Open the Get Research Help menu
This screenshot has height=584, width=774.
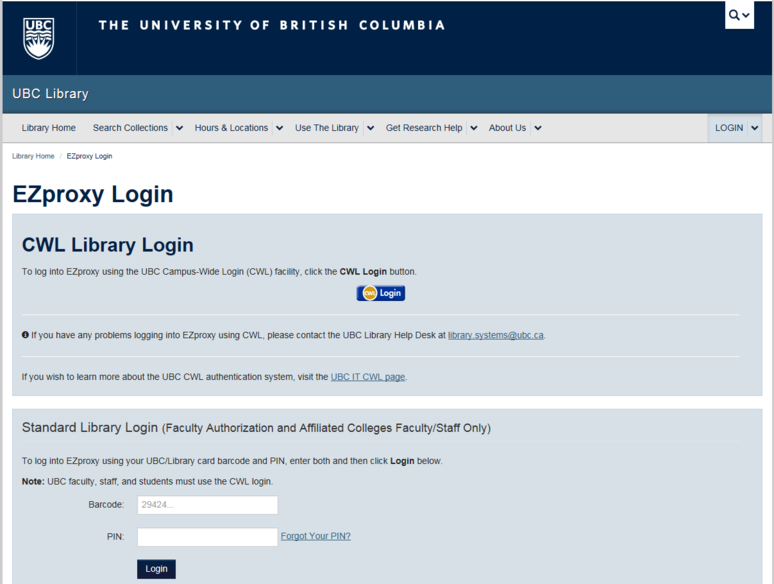point(424,128)
